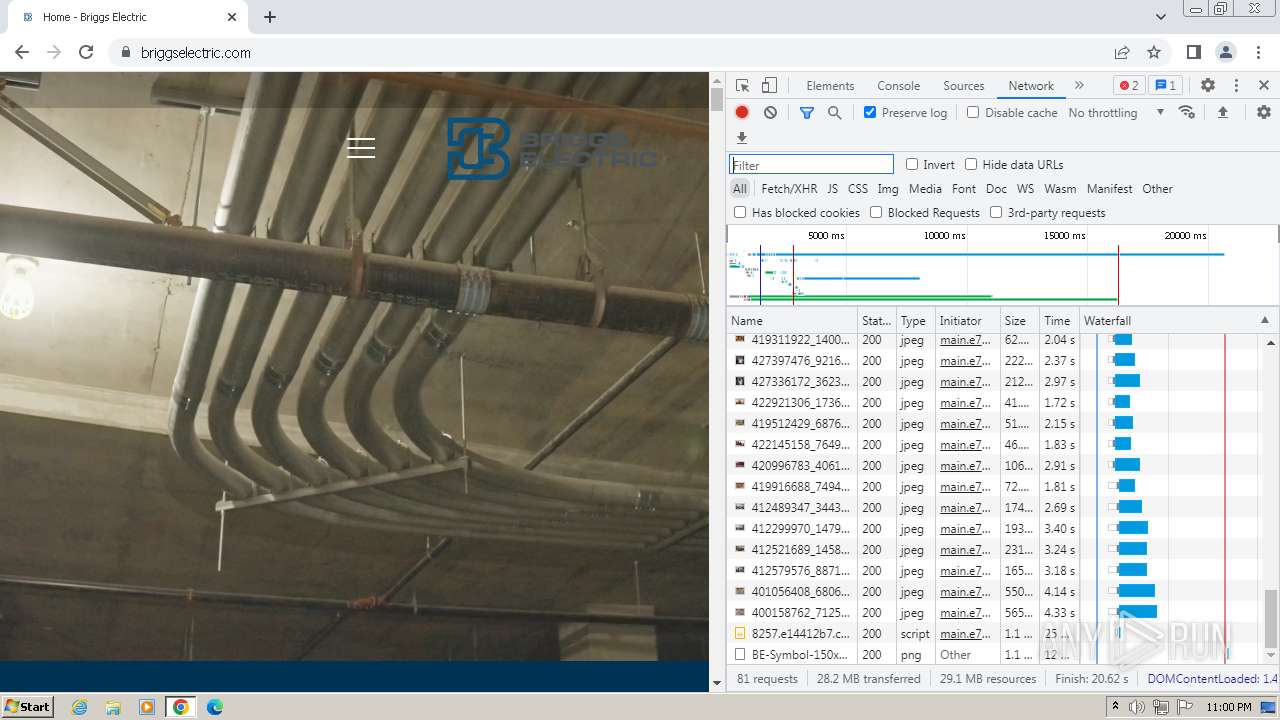This screenshot has width=1280, height=720.
Task: Open the Chrome tab search dropdown
Action: coord(1161,17)
